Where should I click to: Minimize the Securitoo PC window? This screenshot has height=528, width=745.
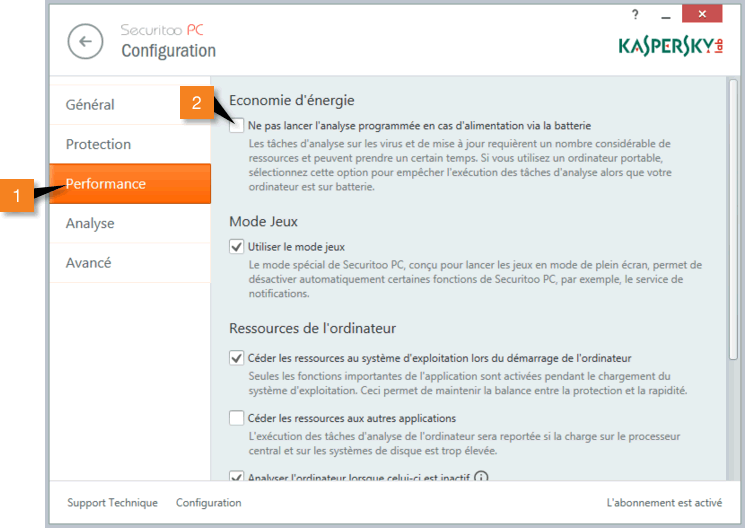pyautogui.click(x=663, y=14)
